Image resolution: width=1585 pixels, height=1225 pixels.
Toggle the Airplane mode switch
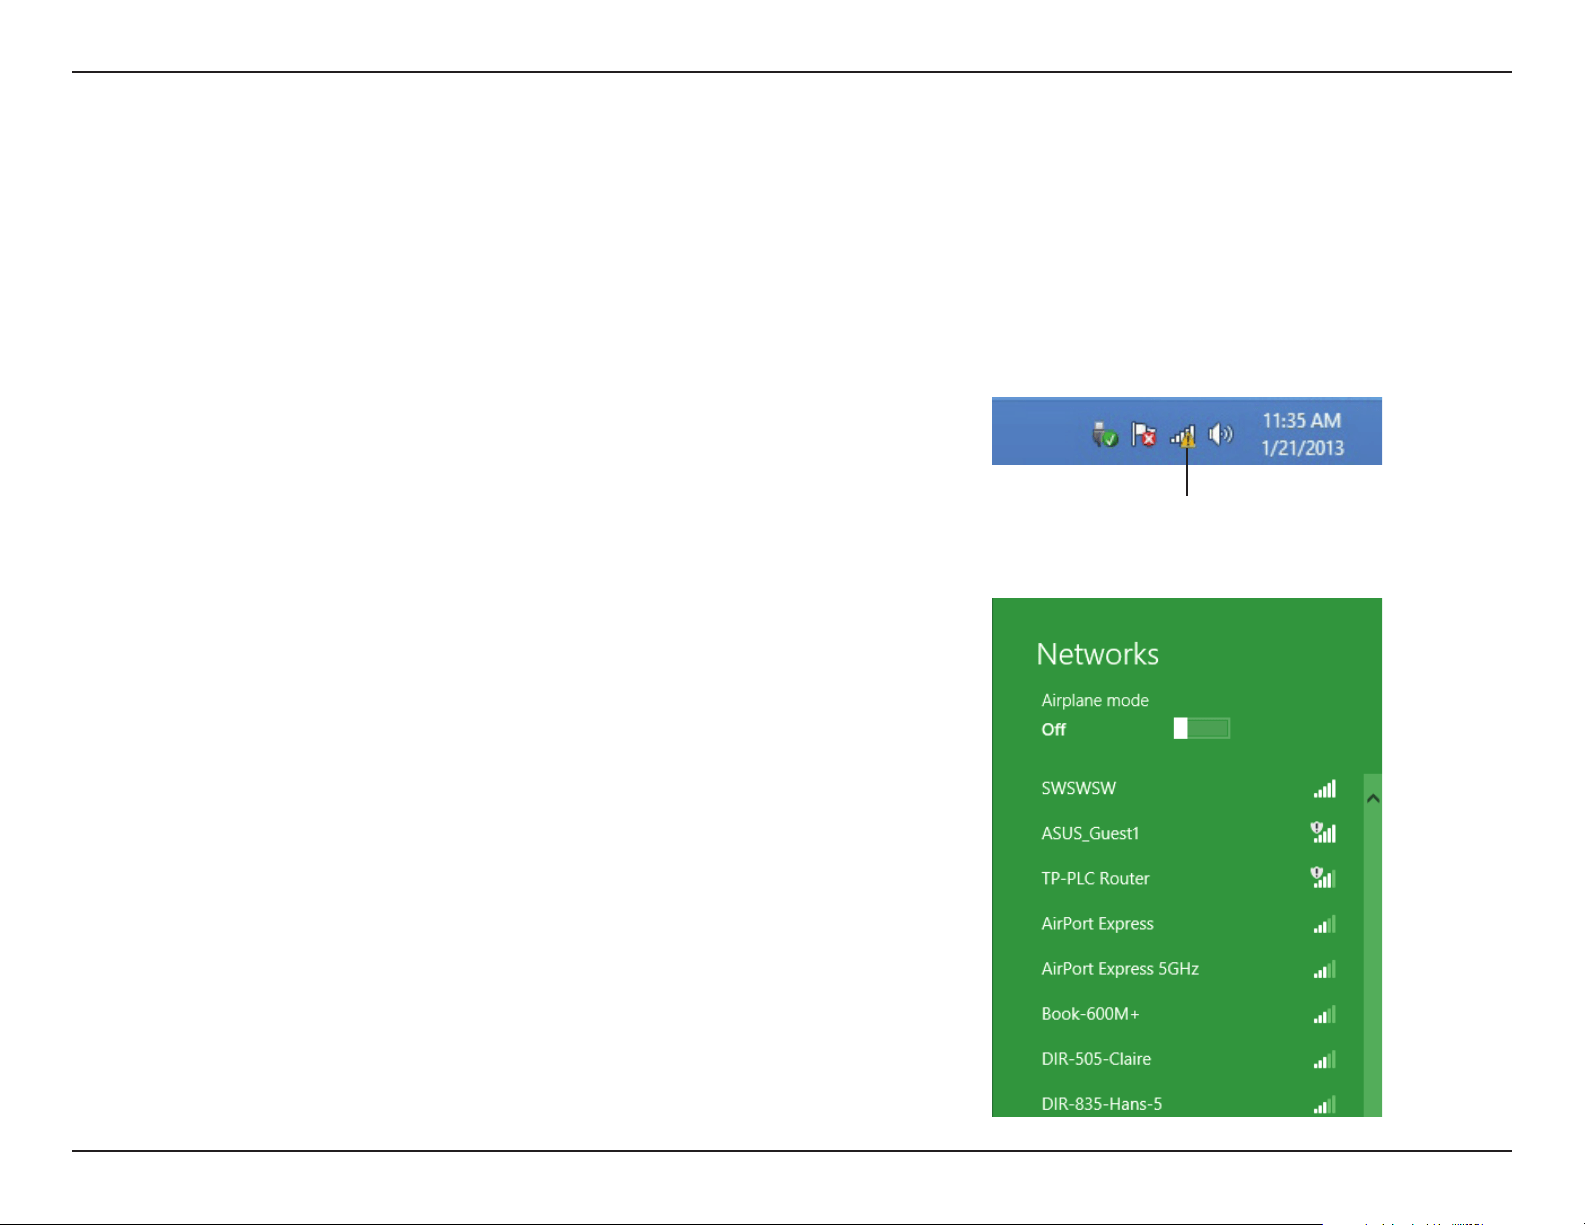click(x=1202, y=728)
